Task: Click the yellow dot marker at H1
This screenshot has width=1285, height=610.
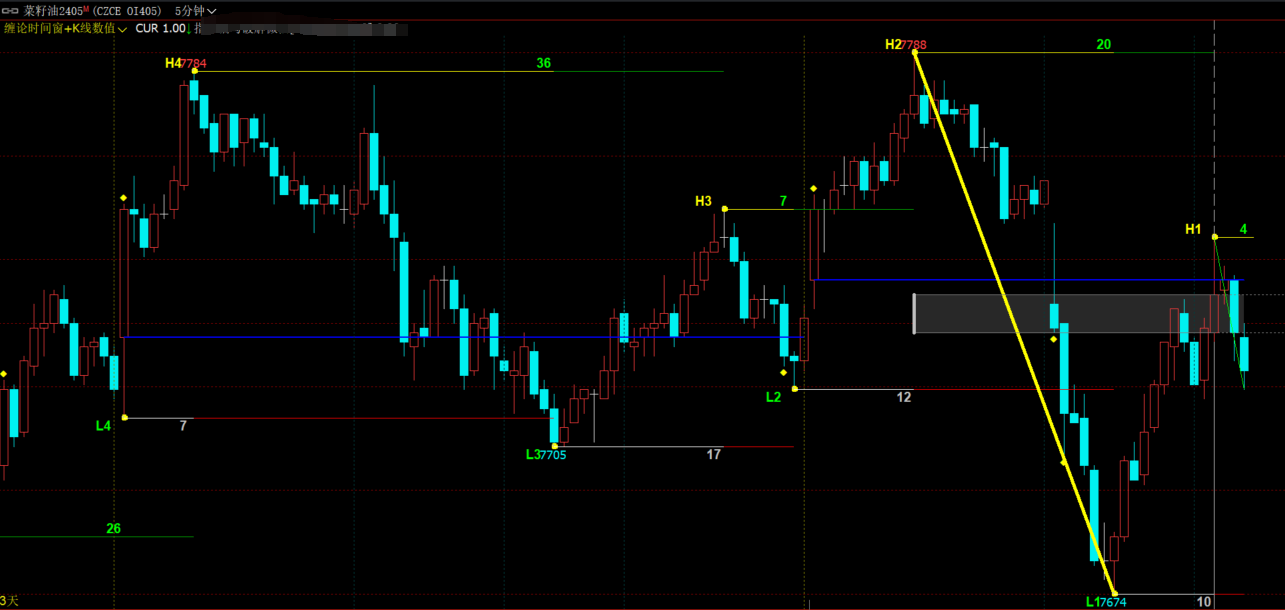Action: click(x=1215, y=237)
